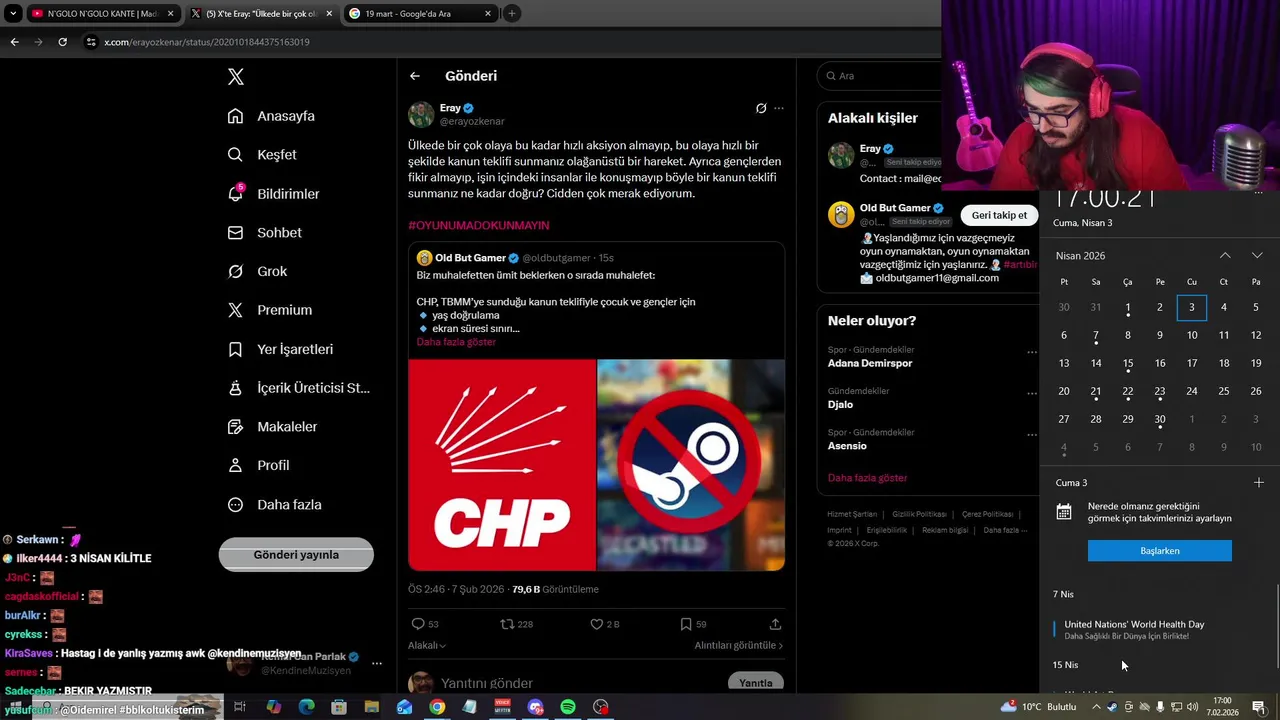Open the Djalo trending topic
This screenshot has height=720, width=1280.
840,405
